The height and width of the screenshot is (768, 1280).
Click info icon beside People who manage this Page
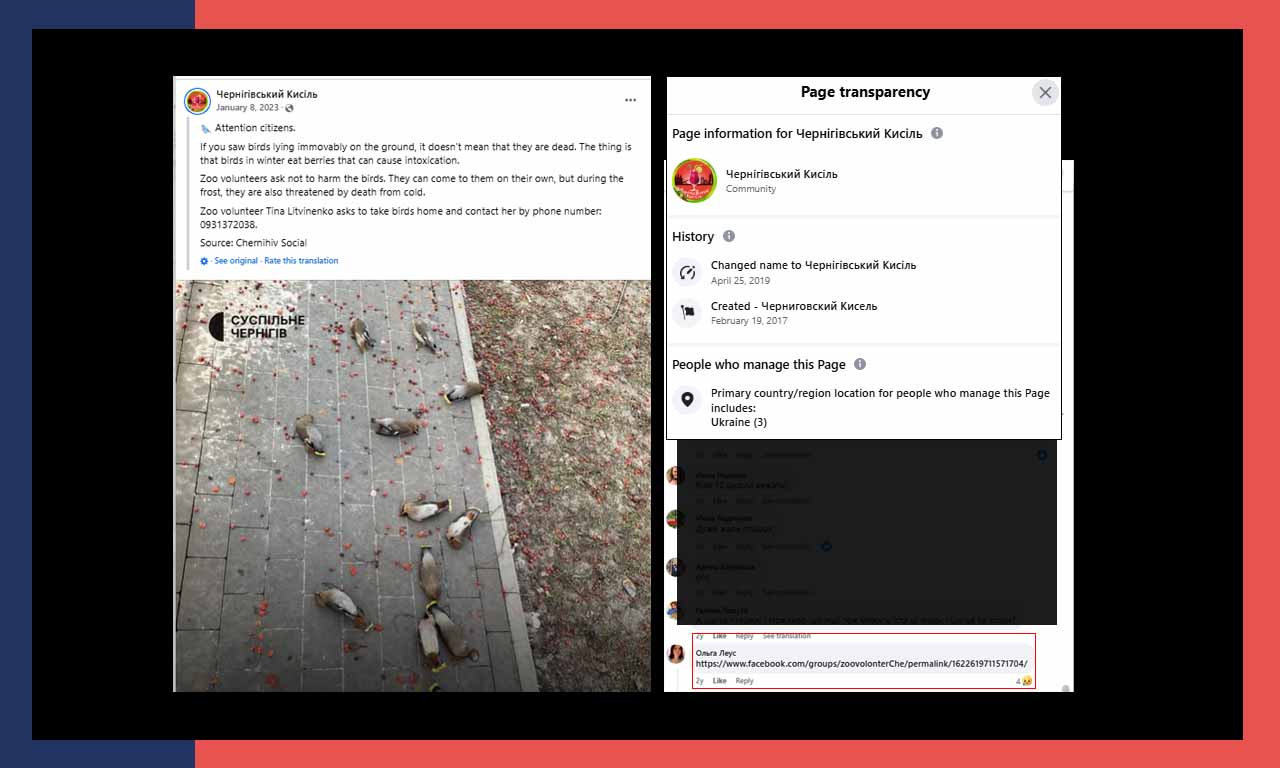860,365
